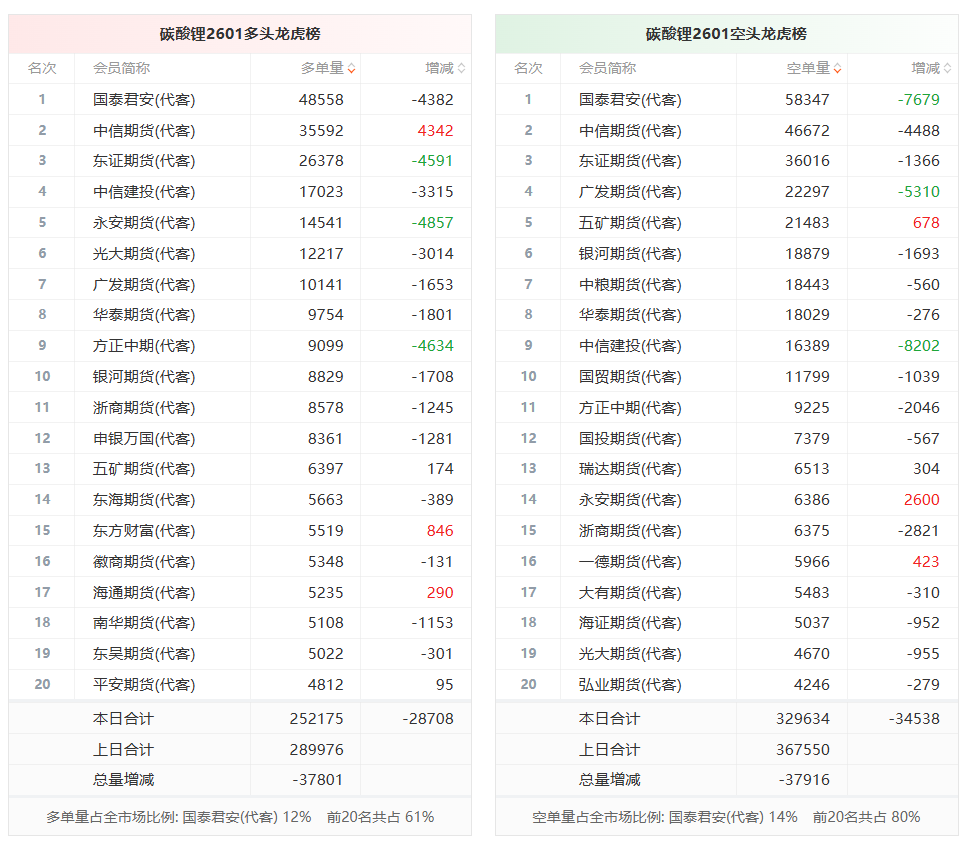Select 国泰君安(代客) in long table

point(144,99)
